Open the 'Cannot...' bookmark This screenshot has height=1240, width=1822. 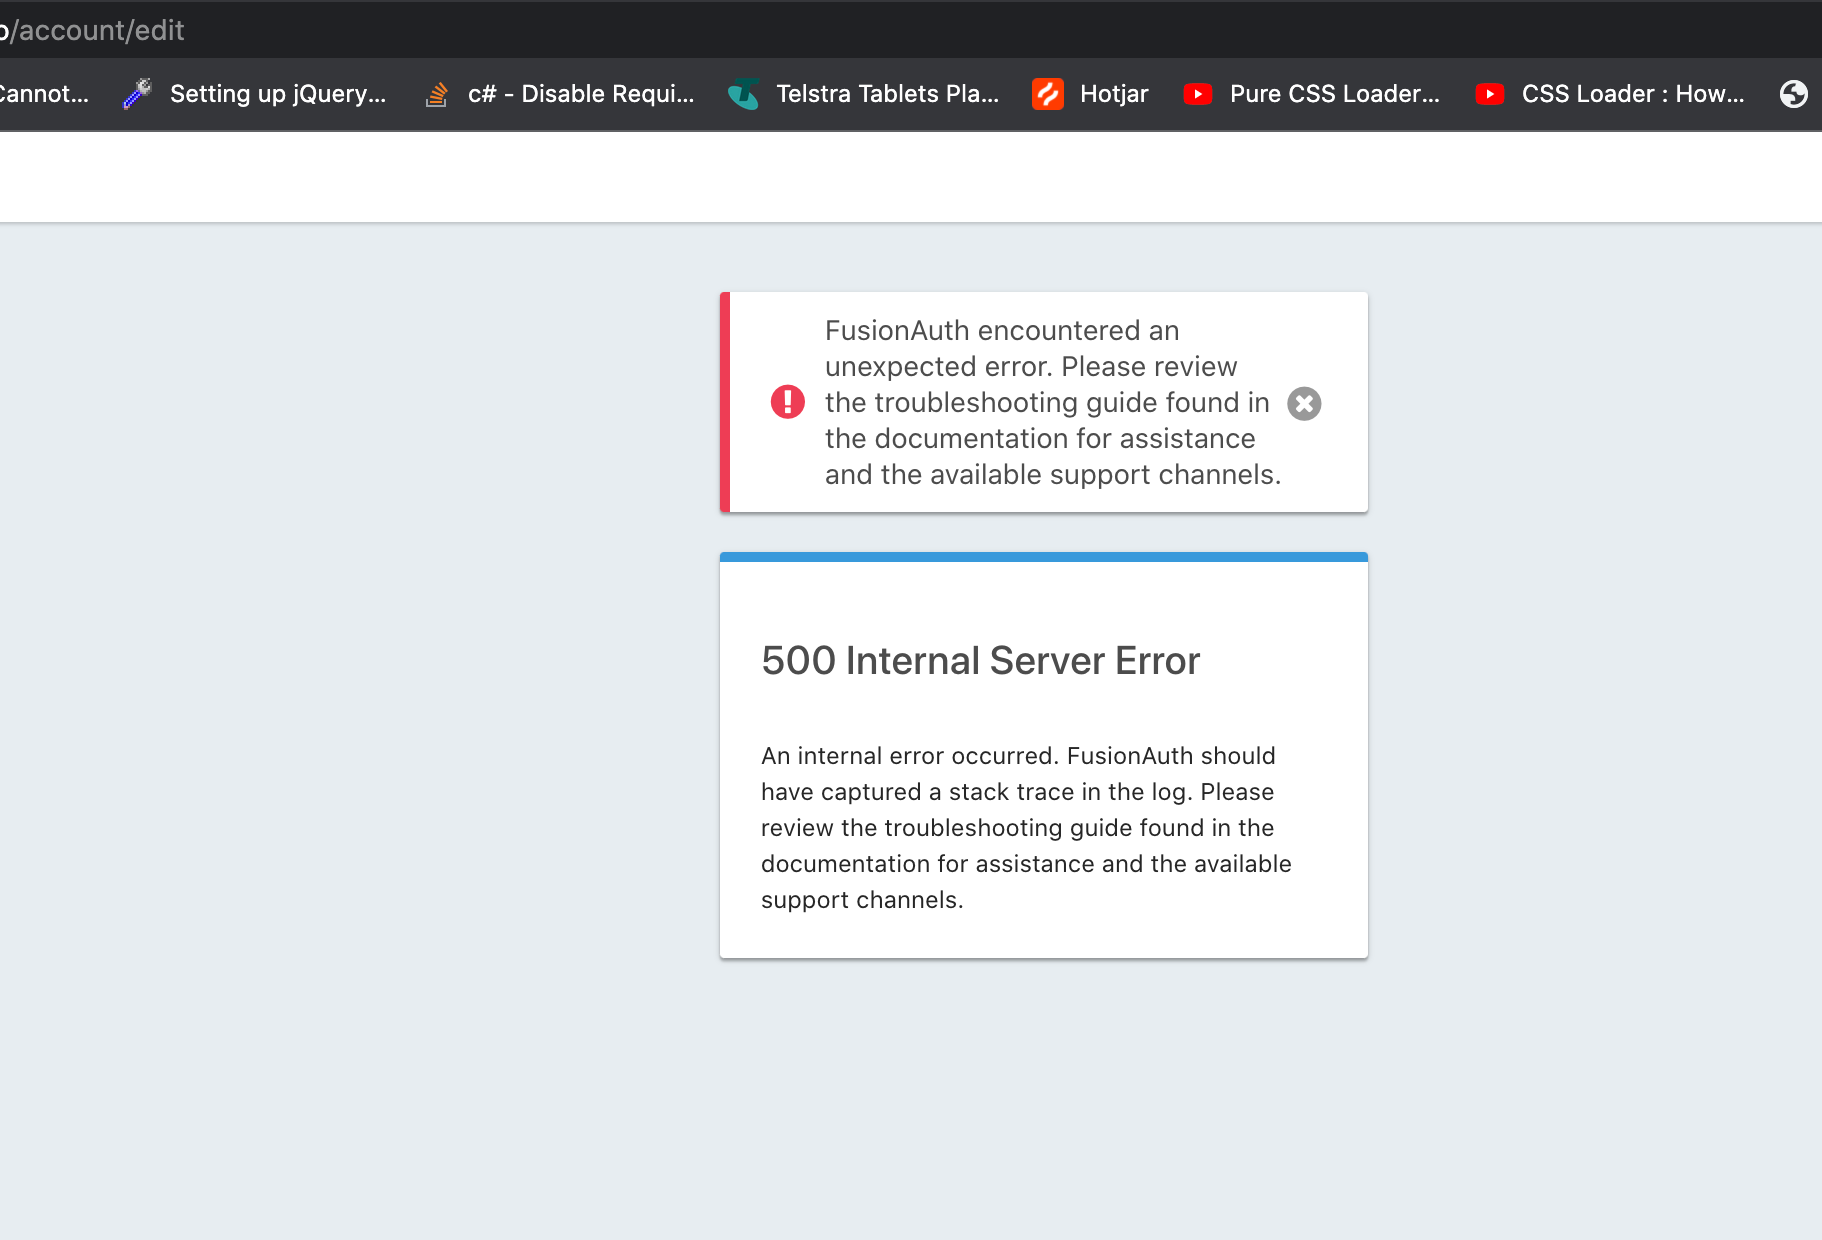coord(44,94)
